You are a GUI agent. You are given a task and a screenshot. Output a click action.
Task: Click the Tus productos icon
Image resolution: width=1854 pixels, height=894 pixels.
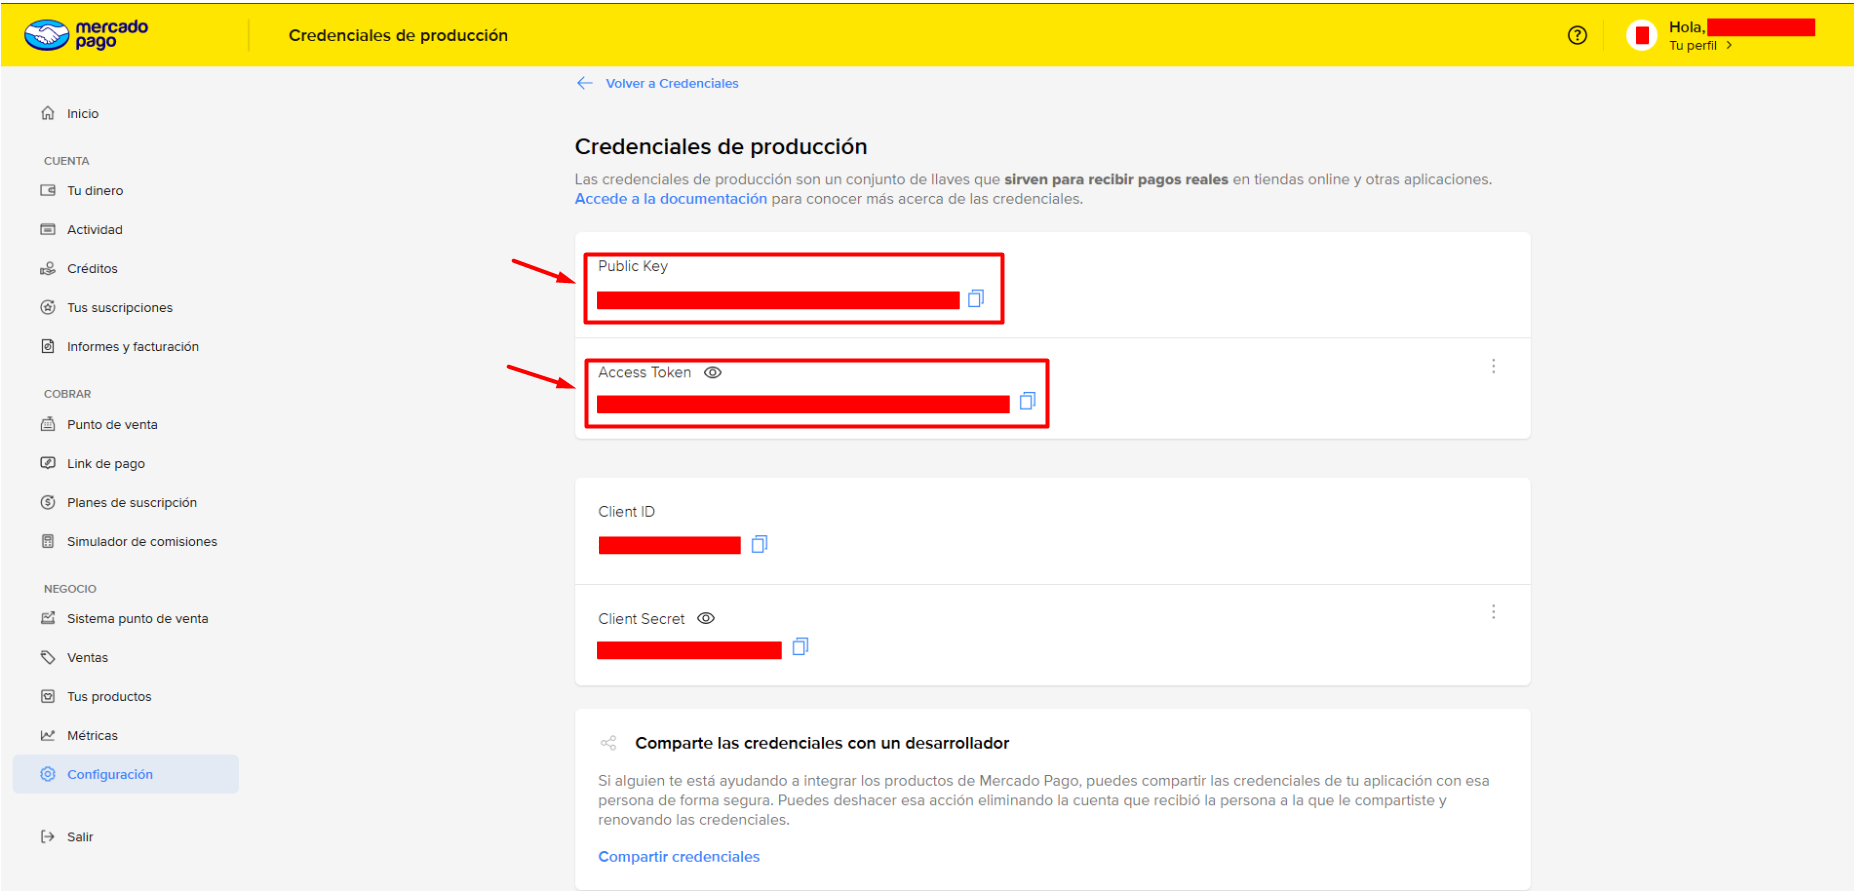(48, 696)
